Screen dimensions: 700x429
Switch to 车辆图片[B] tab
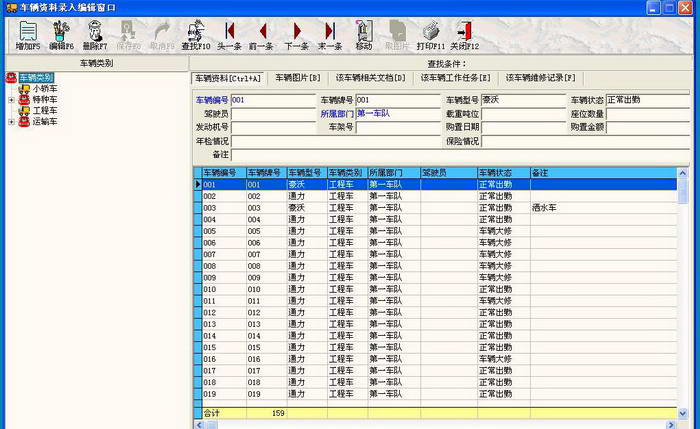coord(298,78)
